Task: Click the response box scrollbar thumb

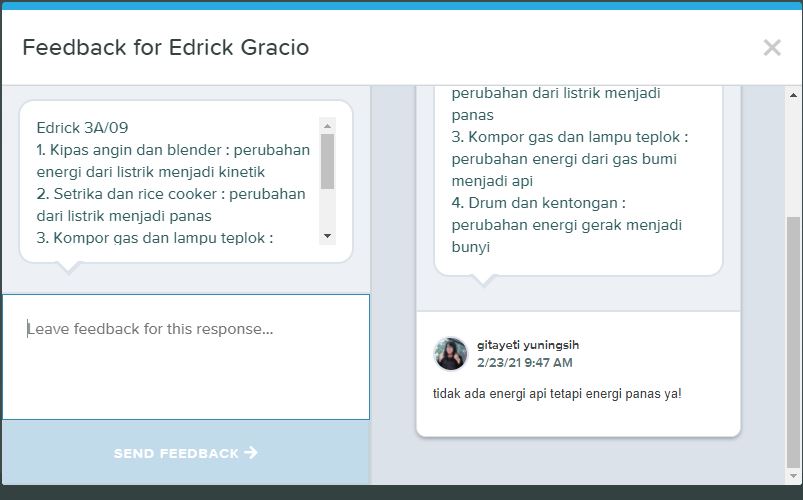Action: [x=327, y=161]
